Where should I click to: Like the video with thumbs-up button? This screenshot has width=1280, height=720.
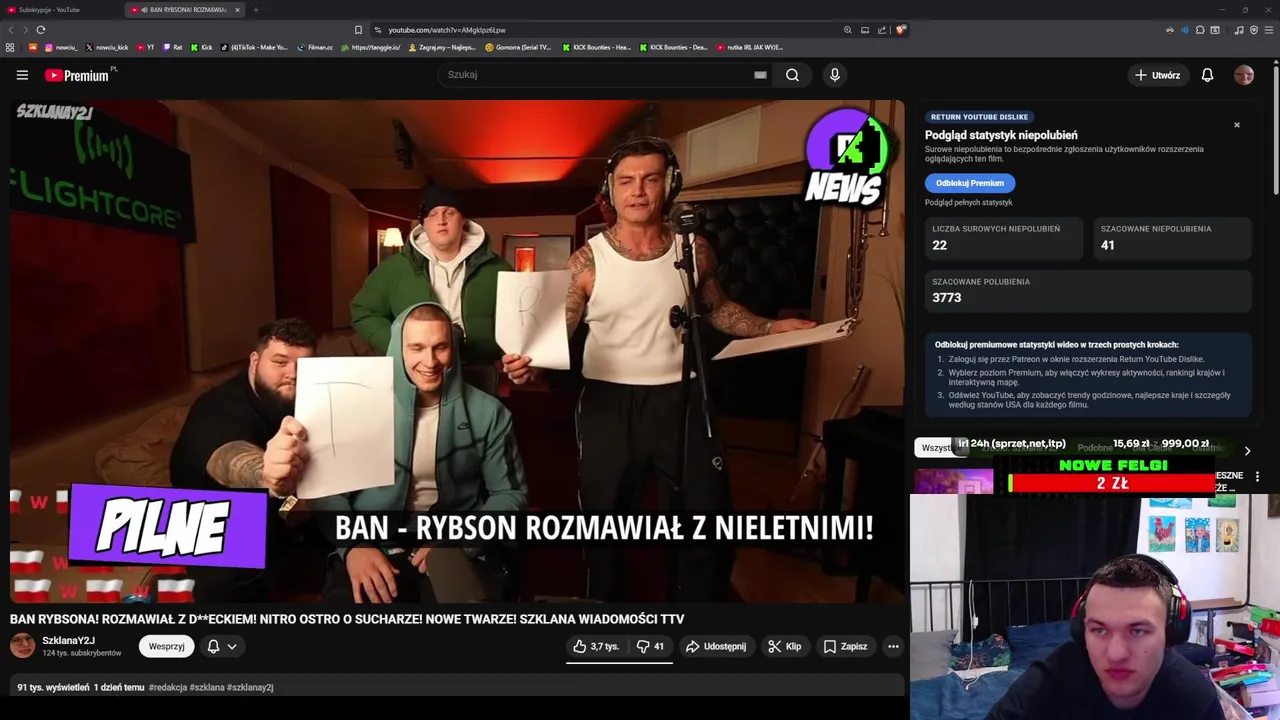coord(596,647)
